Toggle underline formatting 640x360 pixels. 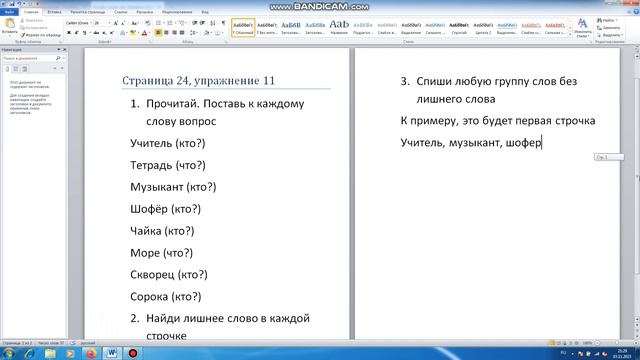tap(84, 33)
